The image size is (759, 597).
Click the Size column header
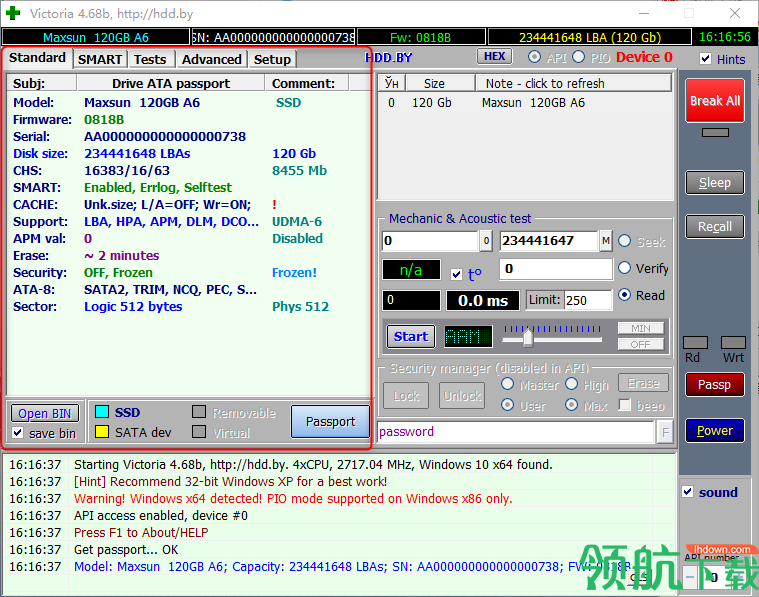click(440, 83)
